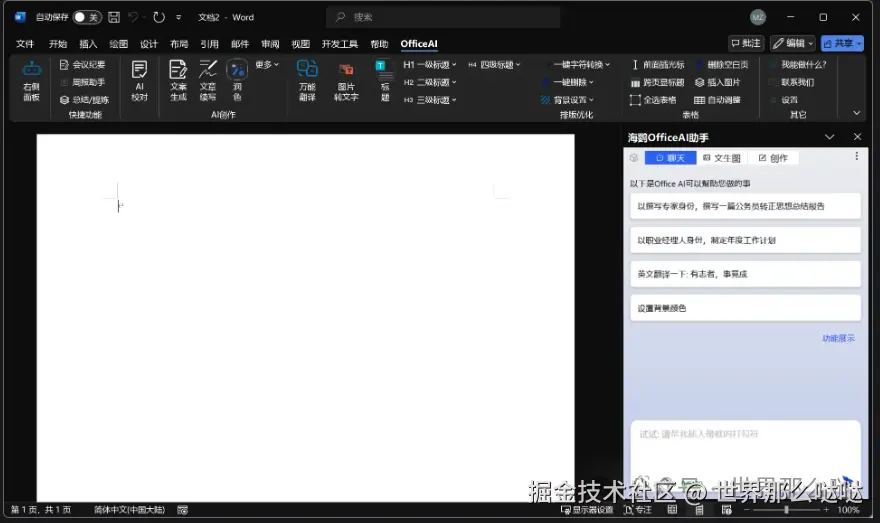
Task: Expand the 更多 dropdown
Action: [x=267, y=65]
